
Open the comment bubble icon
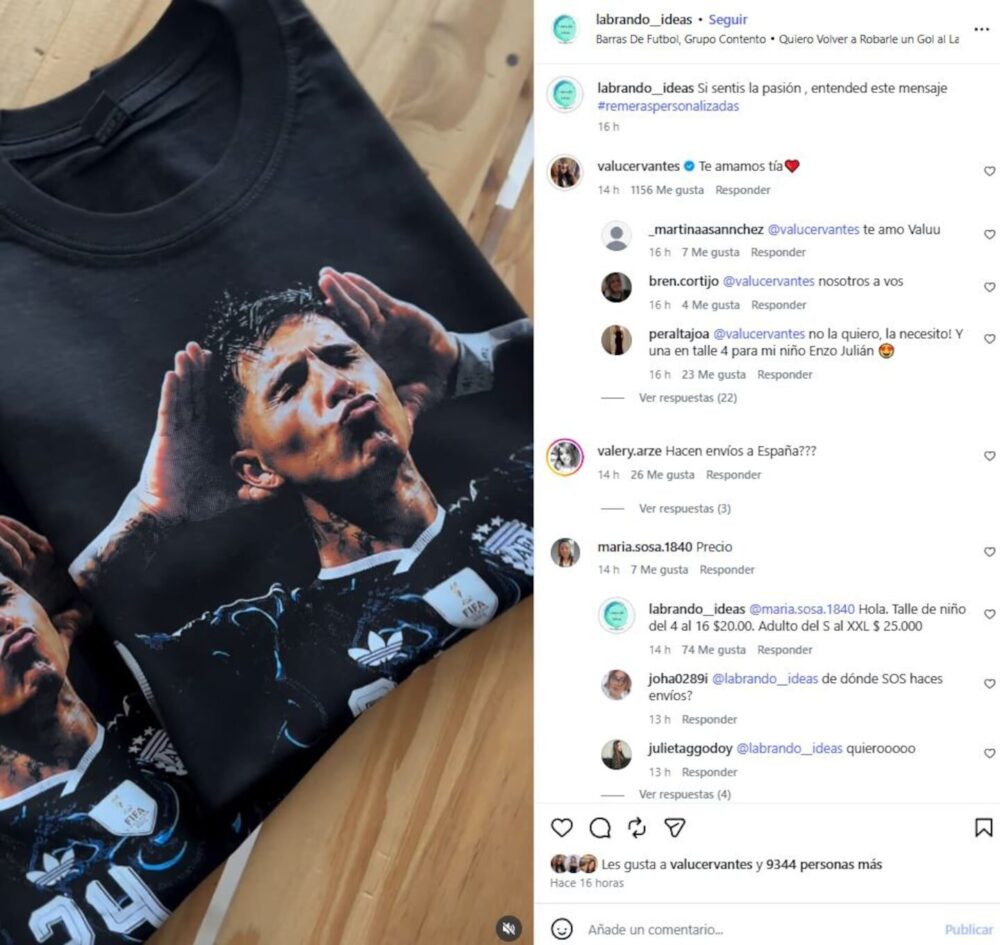(x=599, y=828)
